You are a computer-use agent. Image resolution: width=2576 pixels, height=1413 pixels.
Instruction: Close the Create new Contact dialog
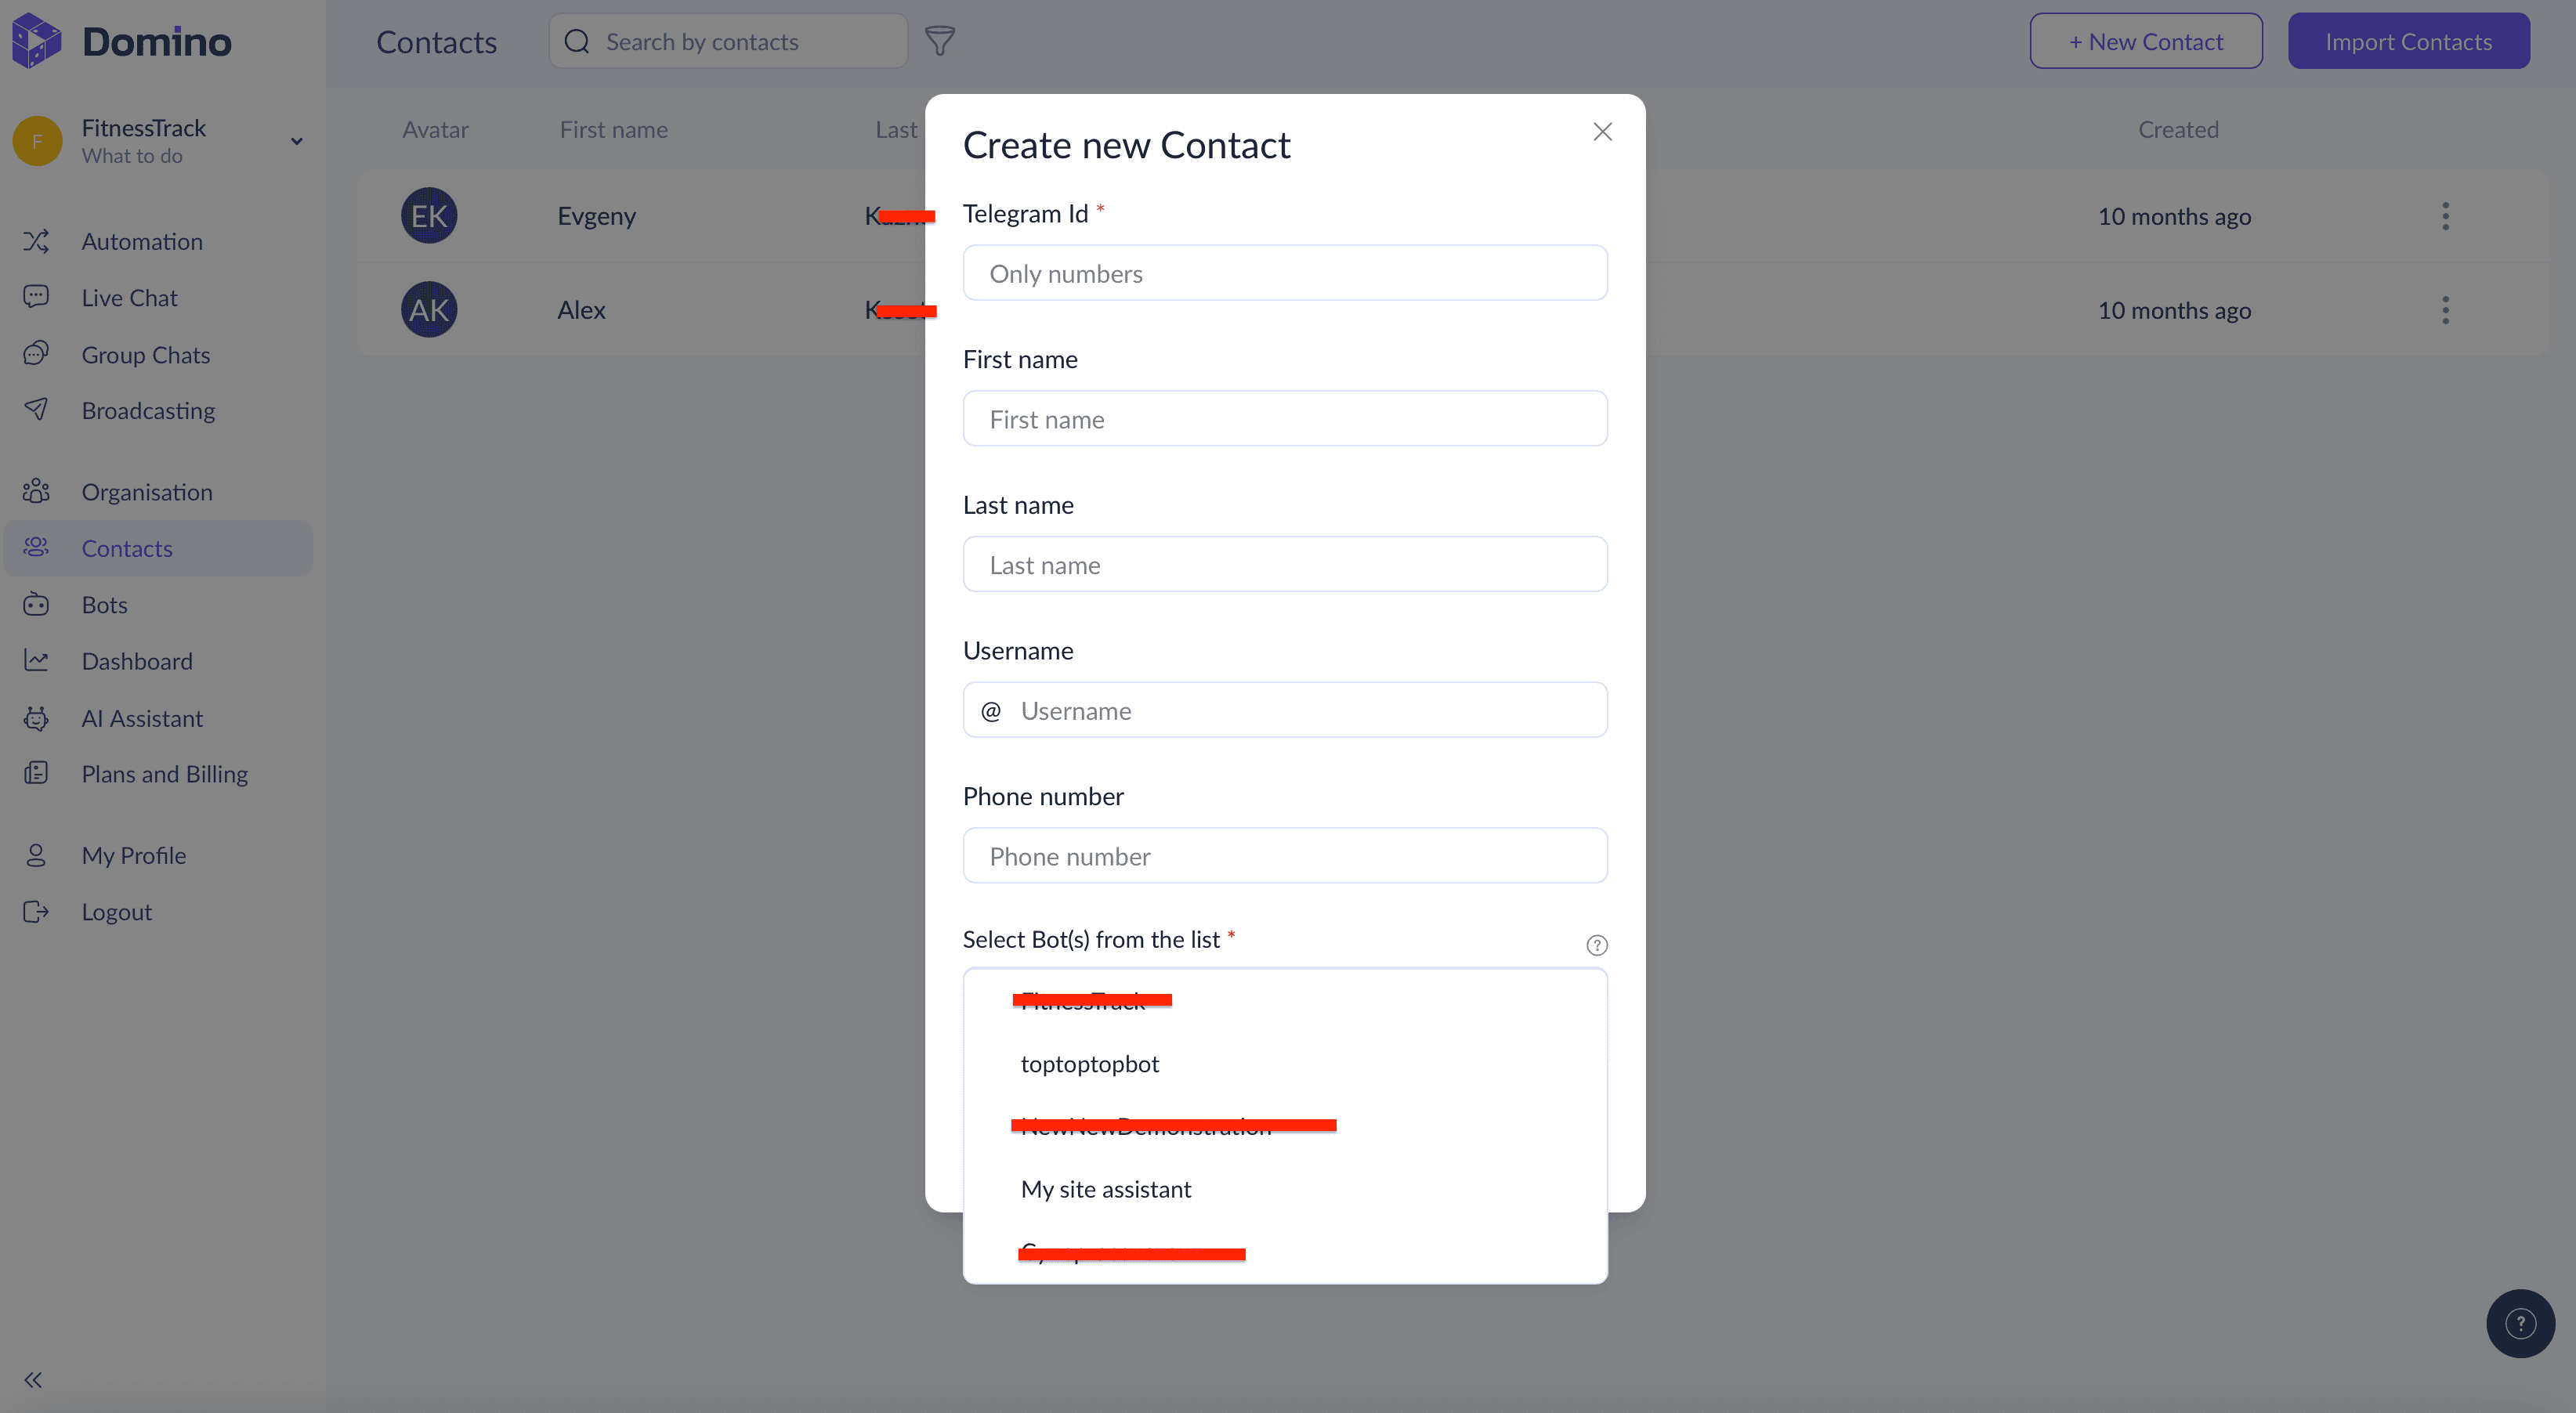[1602, 132]
